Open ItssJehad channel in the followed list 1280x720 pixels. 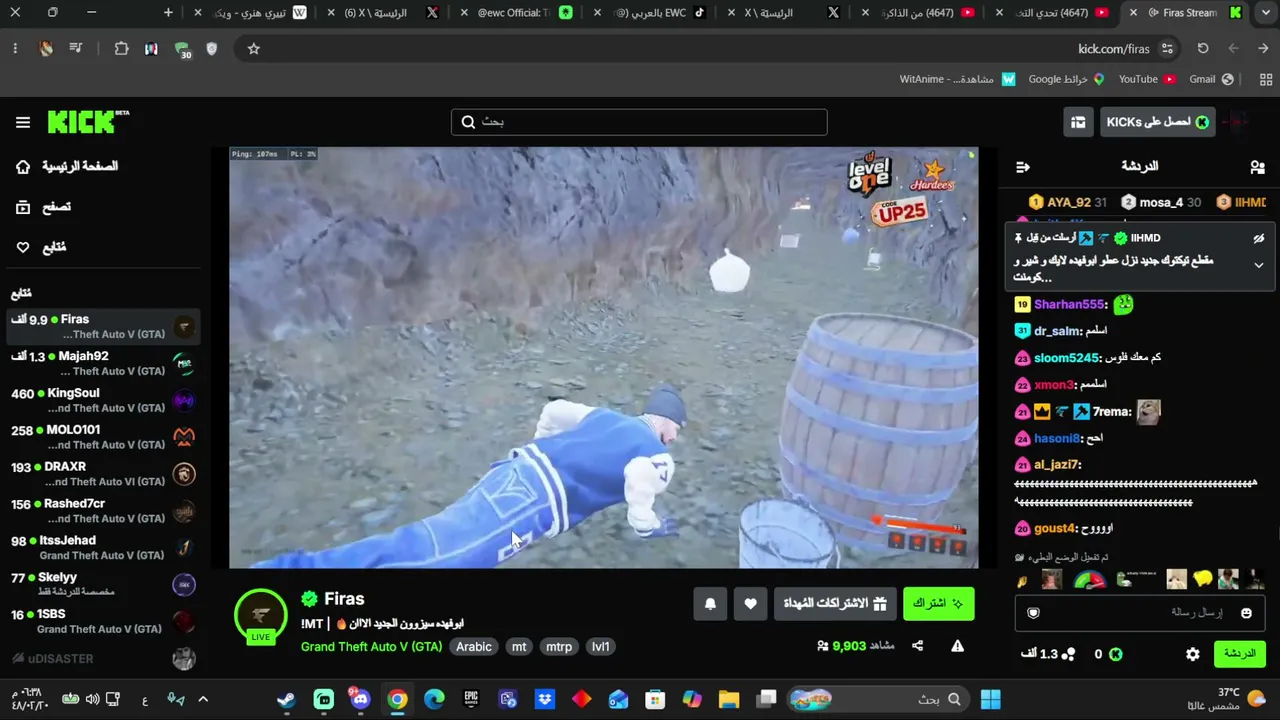pyautogui.click(x=102, y=548)
